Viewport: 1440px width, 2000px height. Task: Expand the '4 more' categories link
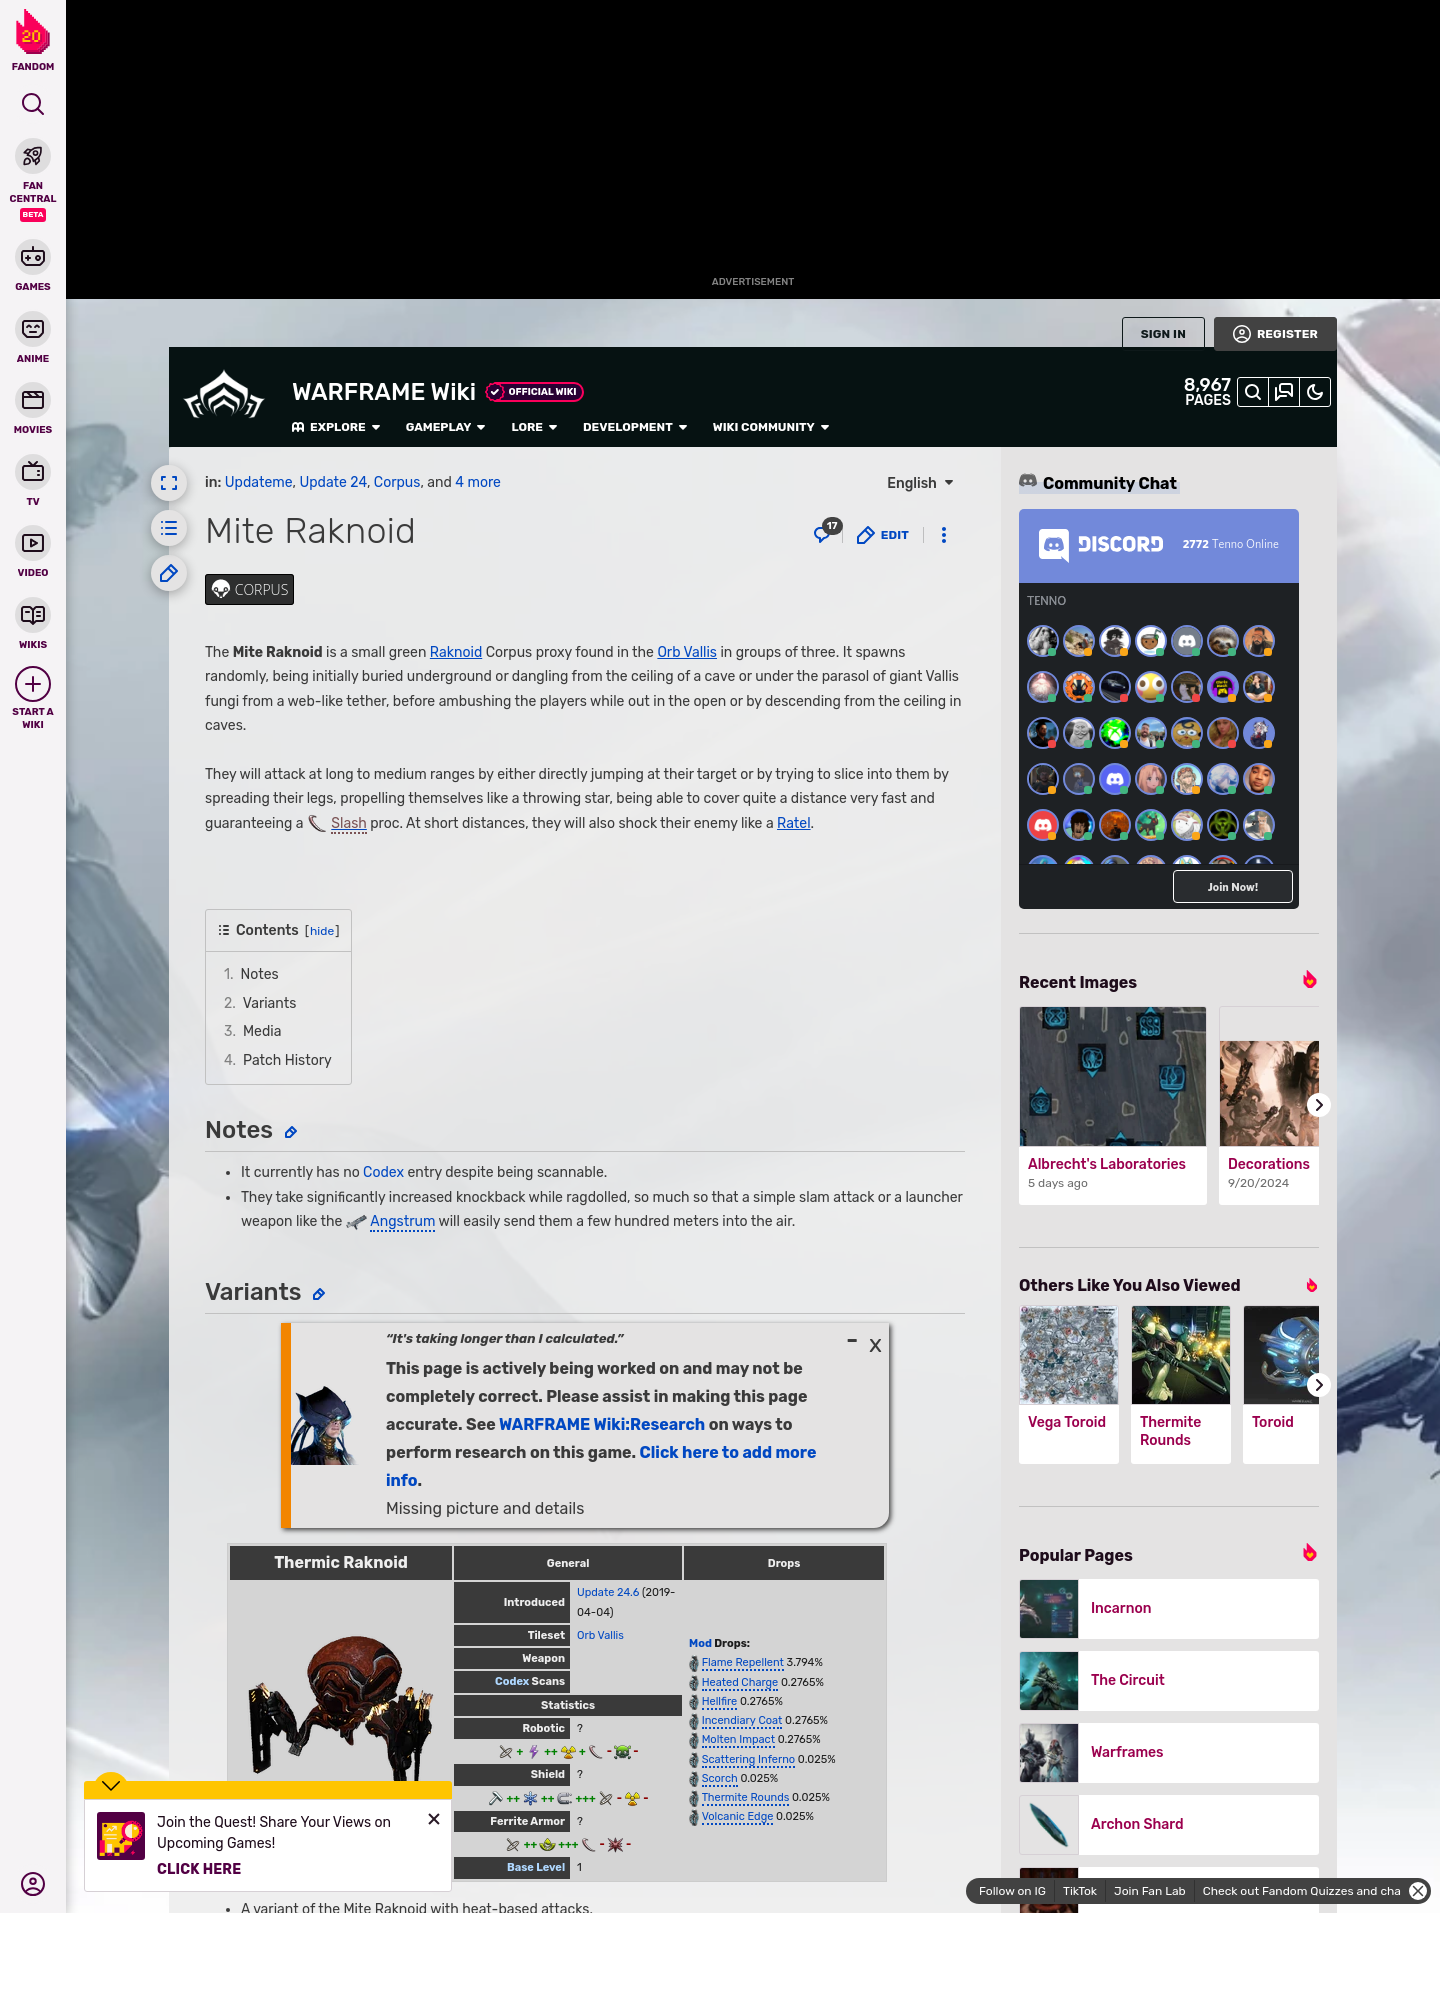click(478, 482)
